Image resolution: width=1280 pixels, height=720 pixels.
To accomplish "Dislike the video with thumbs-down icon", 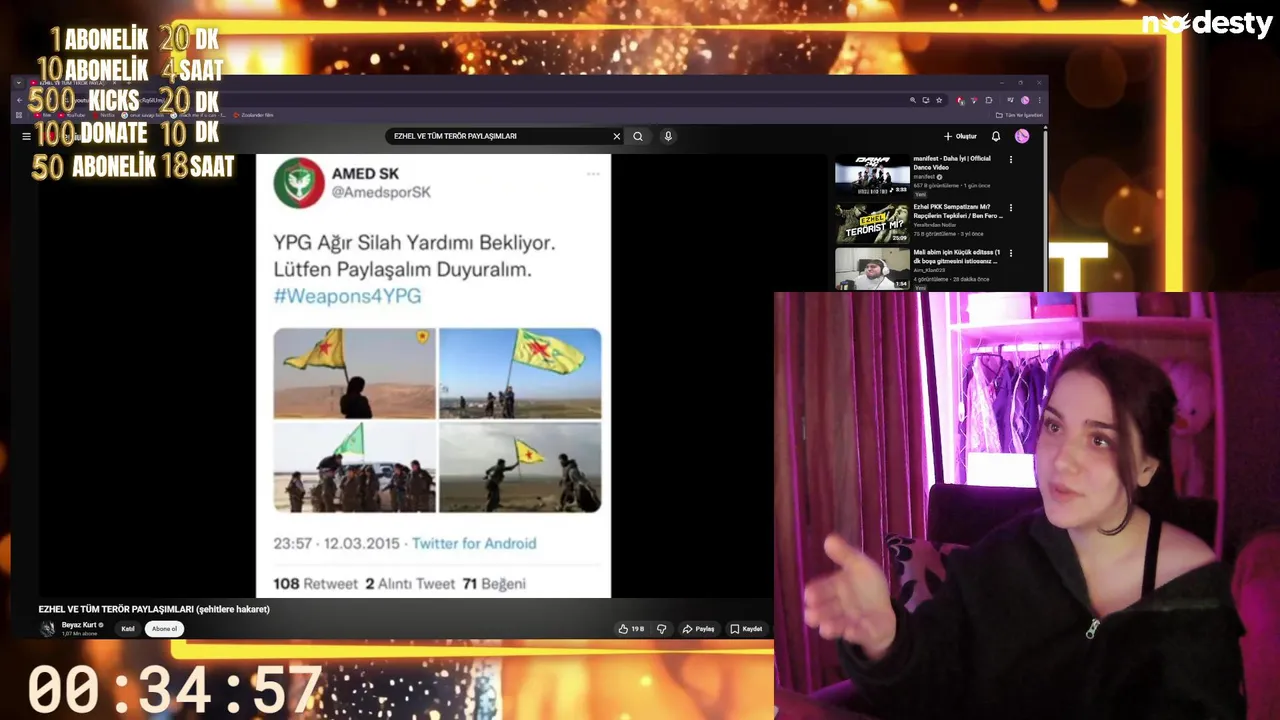I will [x=661, y=629].
